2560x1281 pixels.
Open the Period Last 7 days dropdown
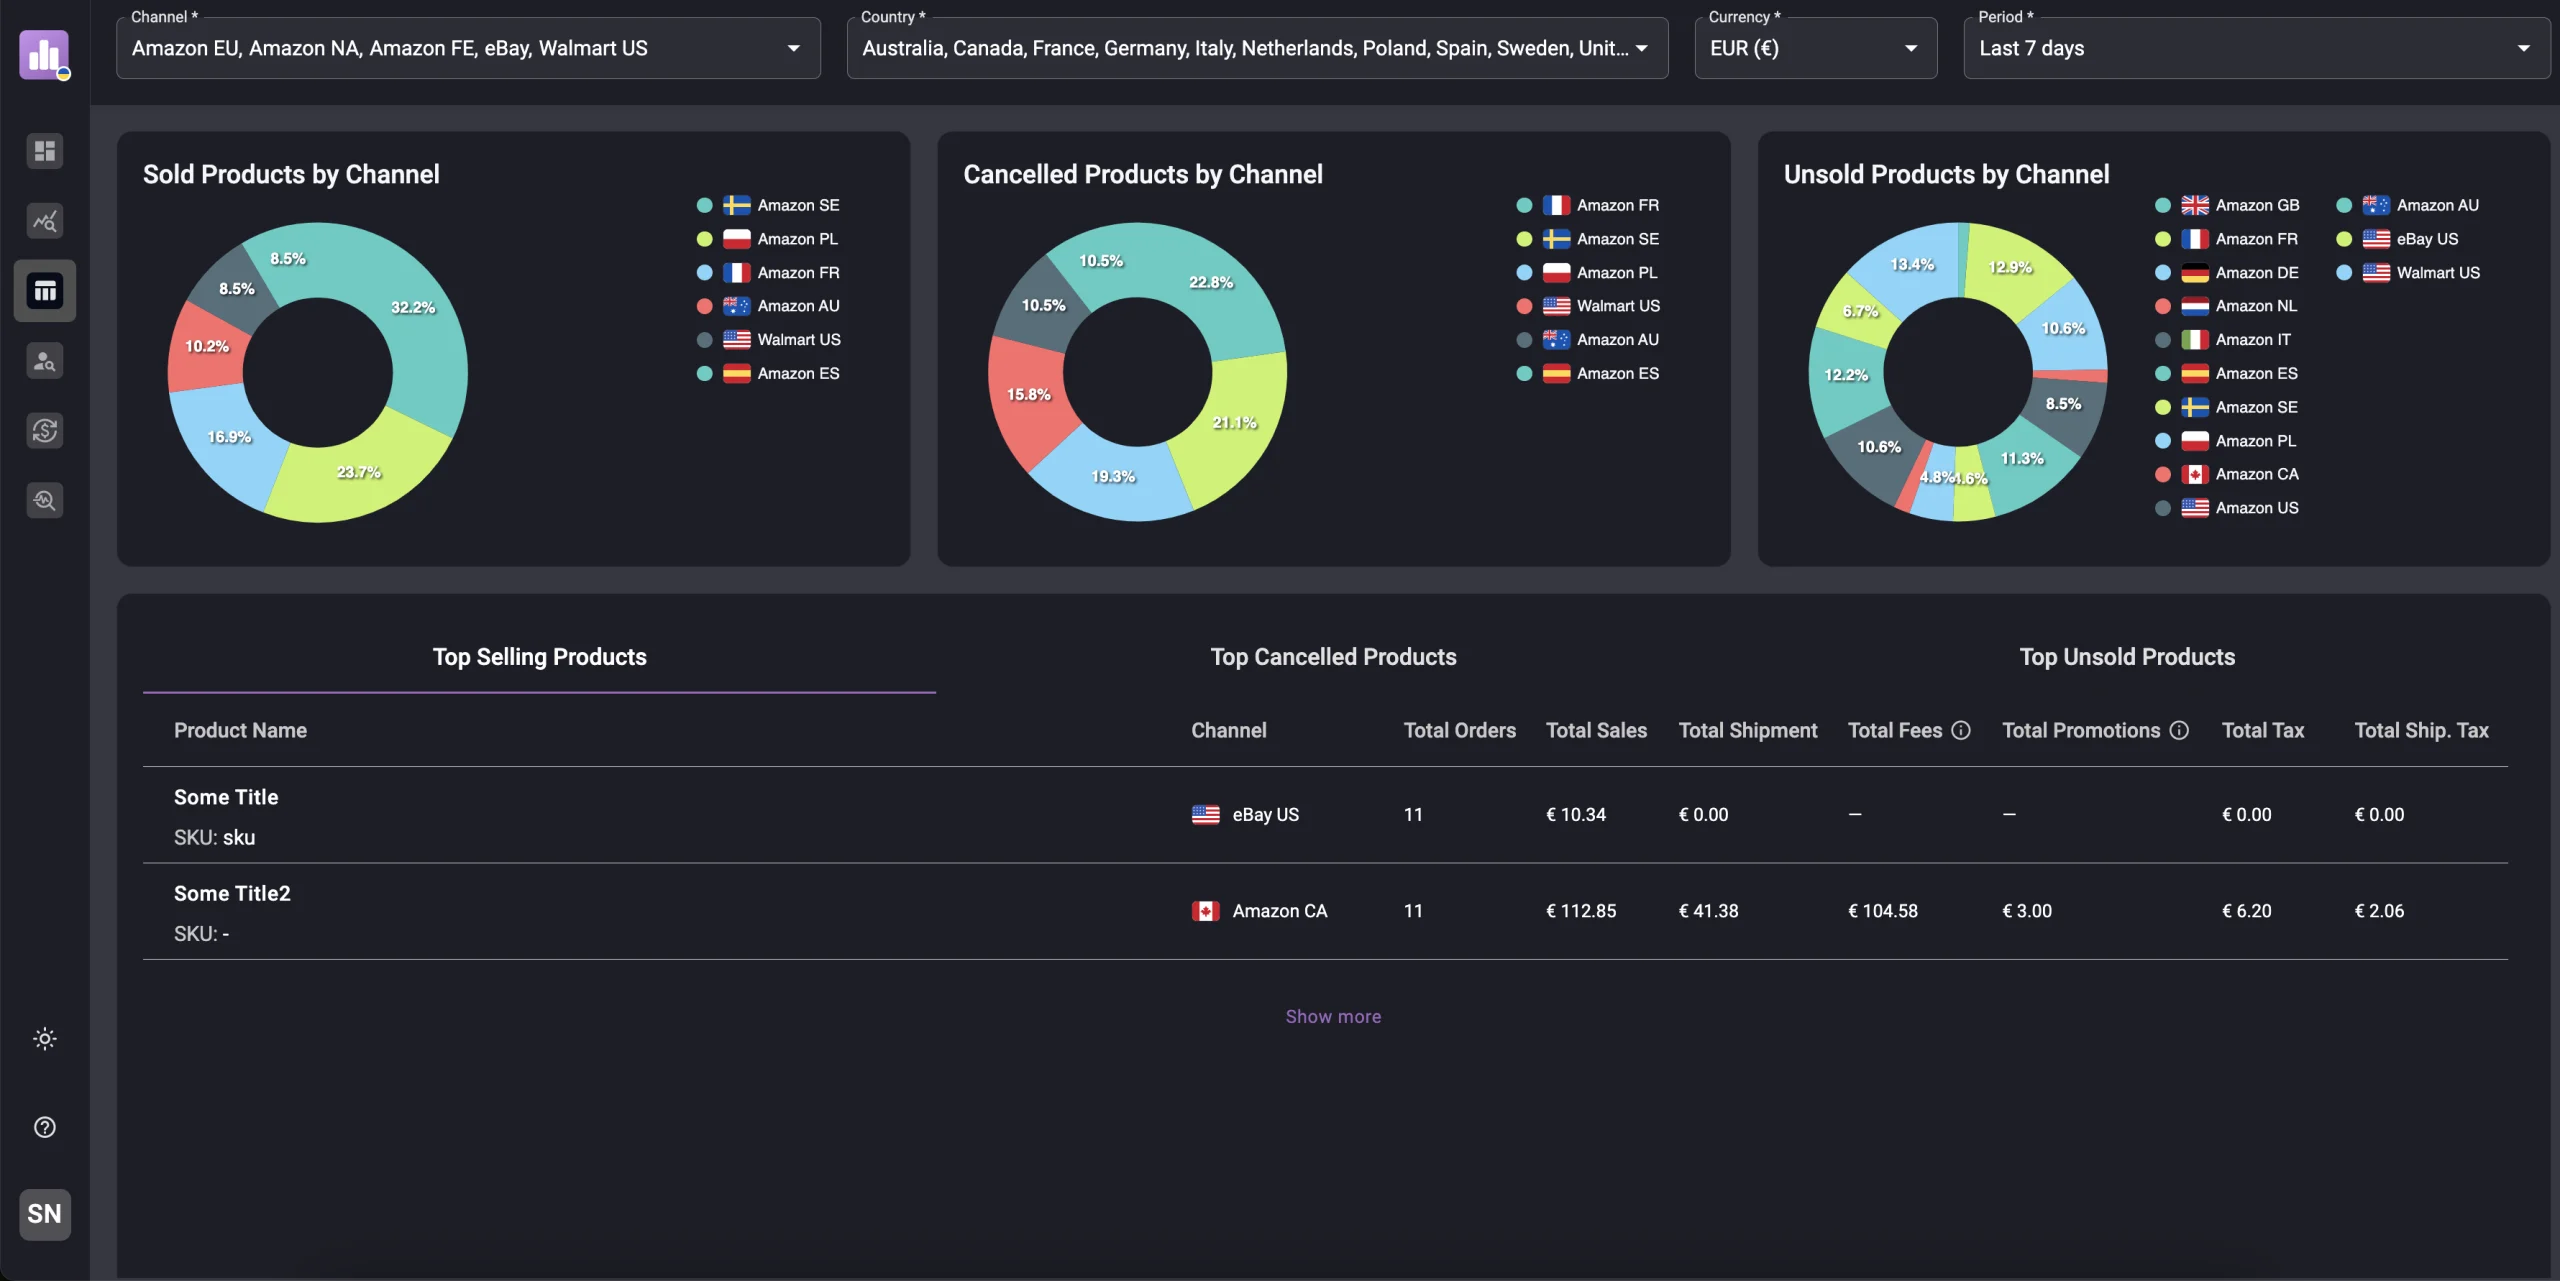click(x=2523, y=48)
